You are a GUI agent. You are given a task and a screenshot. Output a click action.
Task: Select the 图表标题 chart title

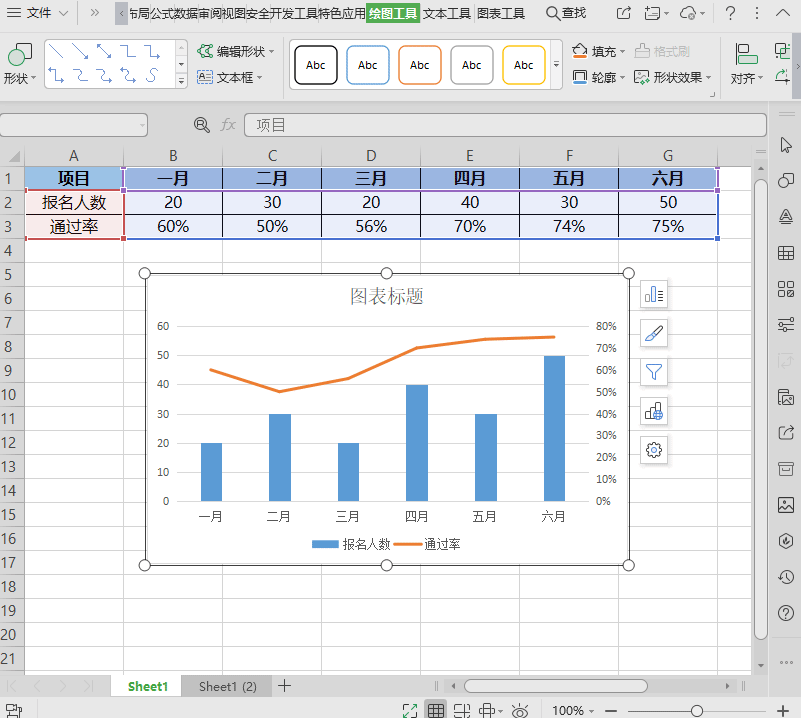click(x=387, y=296)
